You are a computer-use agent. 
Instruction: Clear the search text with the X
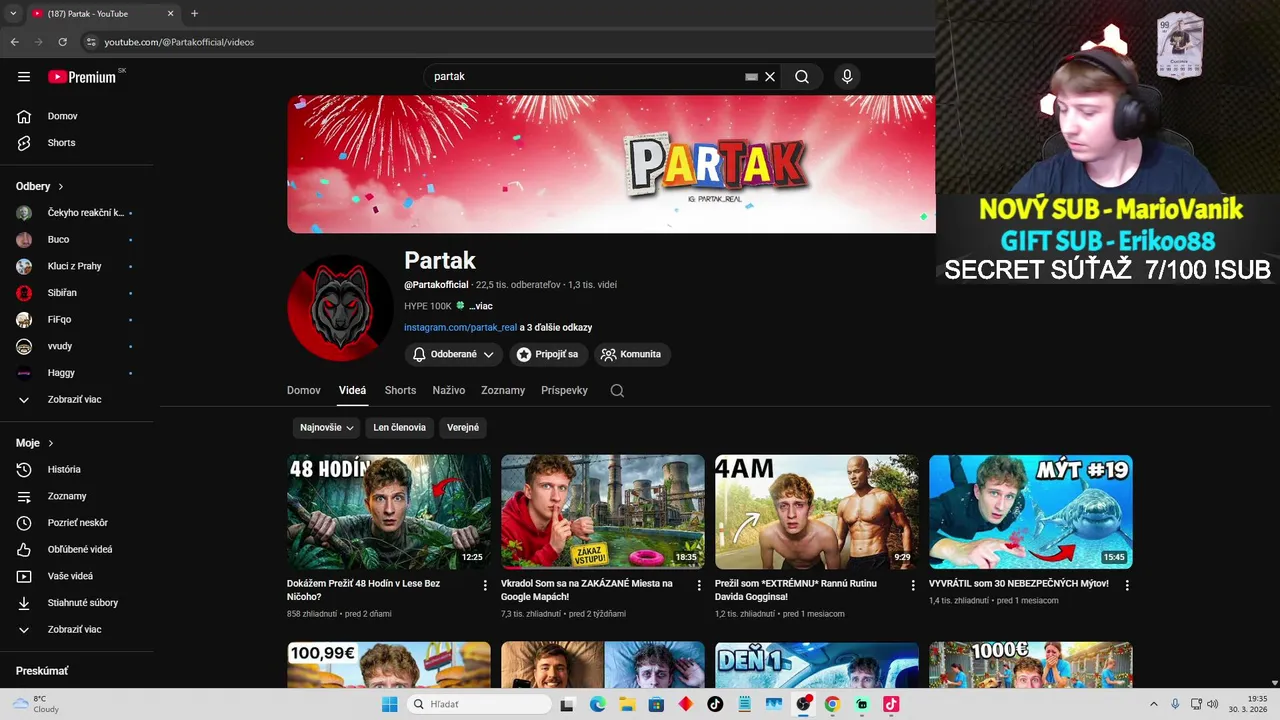tap(770, 76)
